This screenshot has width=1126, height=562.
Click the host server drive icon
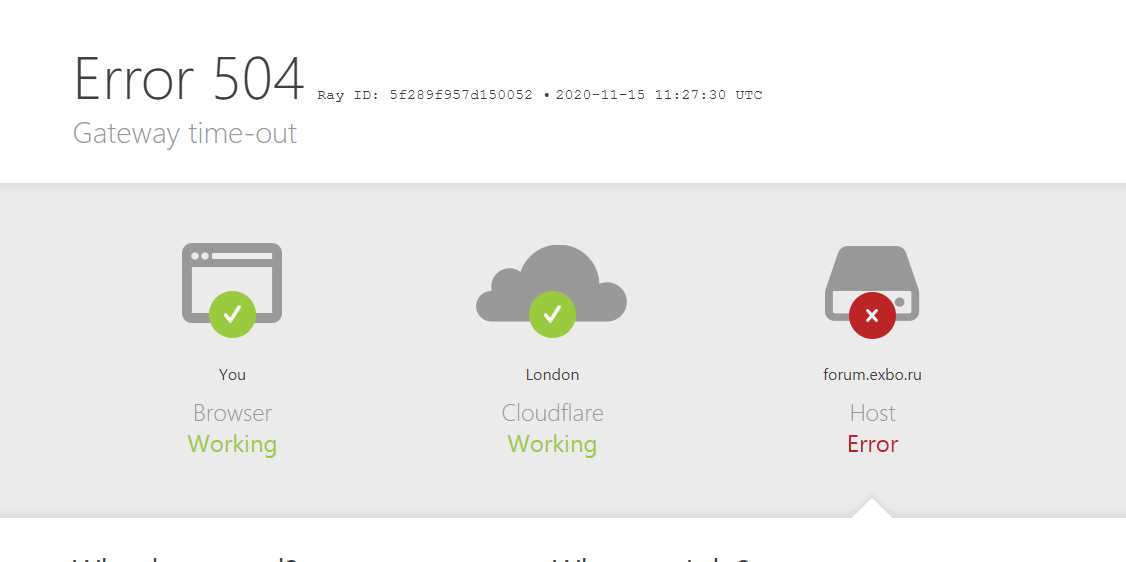coord(872,283)
